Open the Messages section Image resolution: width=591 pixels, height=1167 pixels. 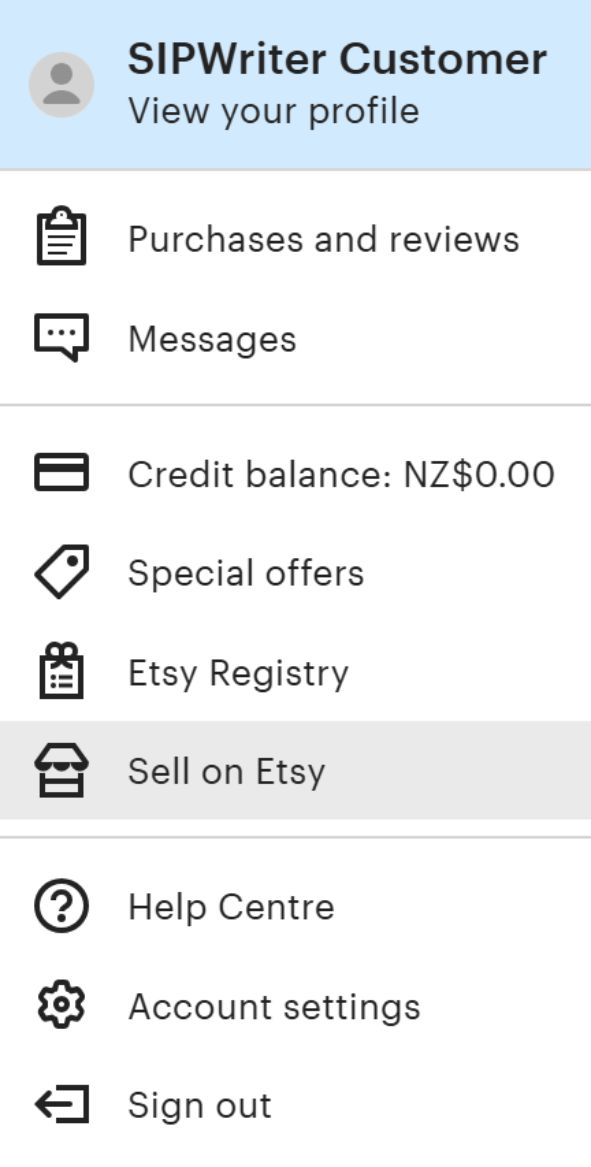coord(212,338)
